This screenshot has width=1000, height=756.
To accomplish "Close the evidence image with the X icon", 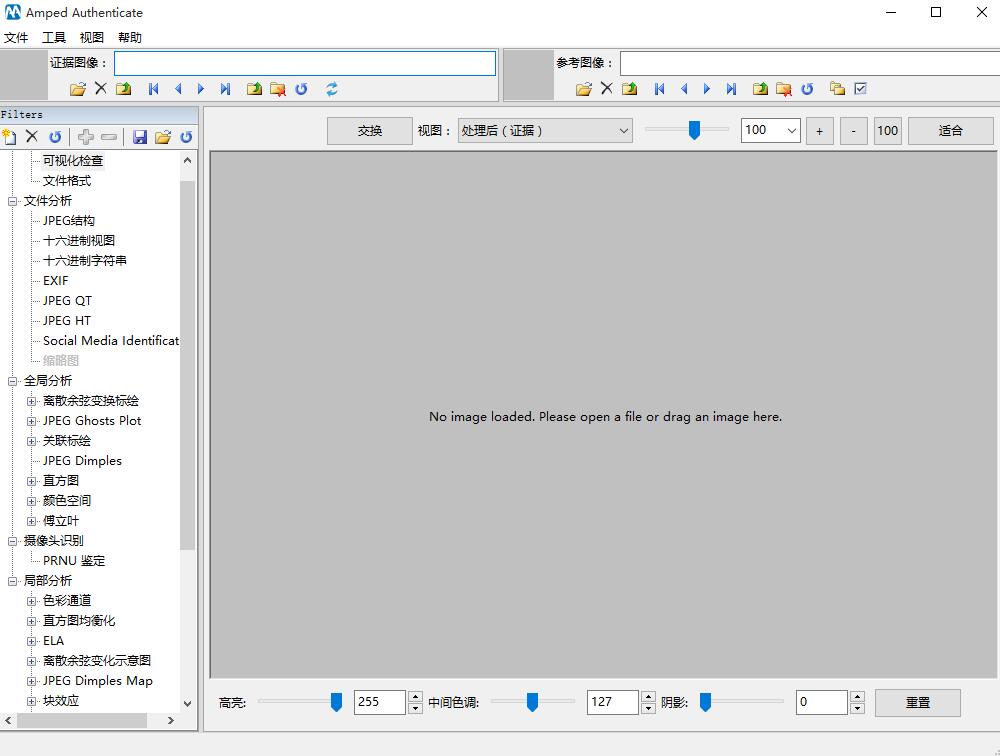I will (x=101, y=89).
